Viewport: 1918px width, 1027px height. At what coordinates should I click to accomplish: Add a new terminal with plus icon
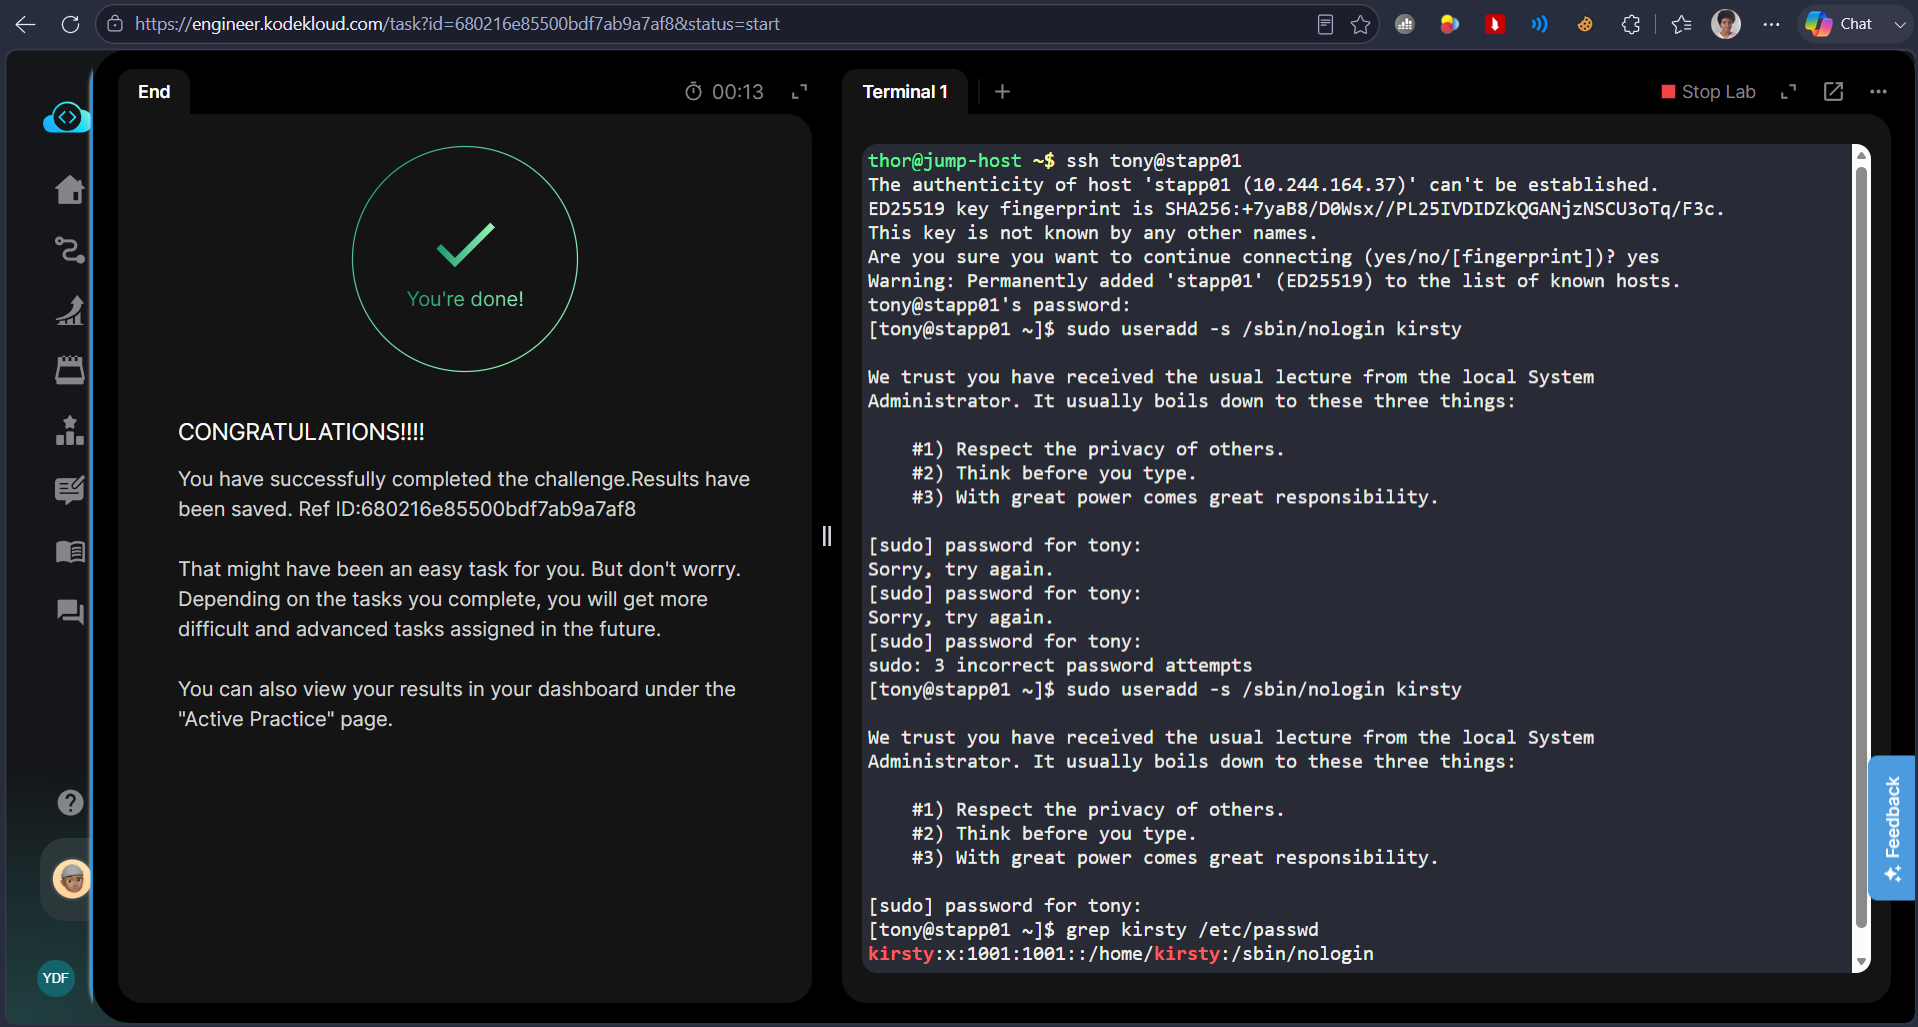pyautogui.click(x=1002, y=92)
